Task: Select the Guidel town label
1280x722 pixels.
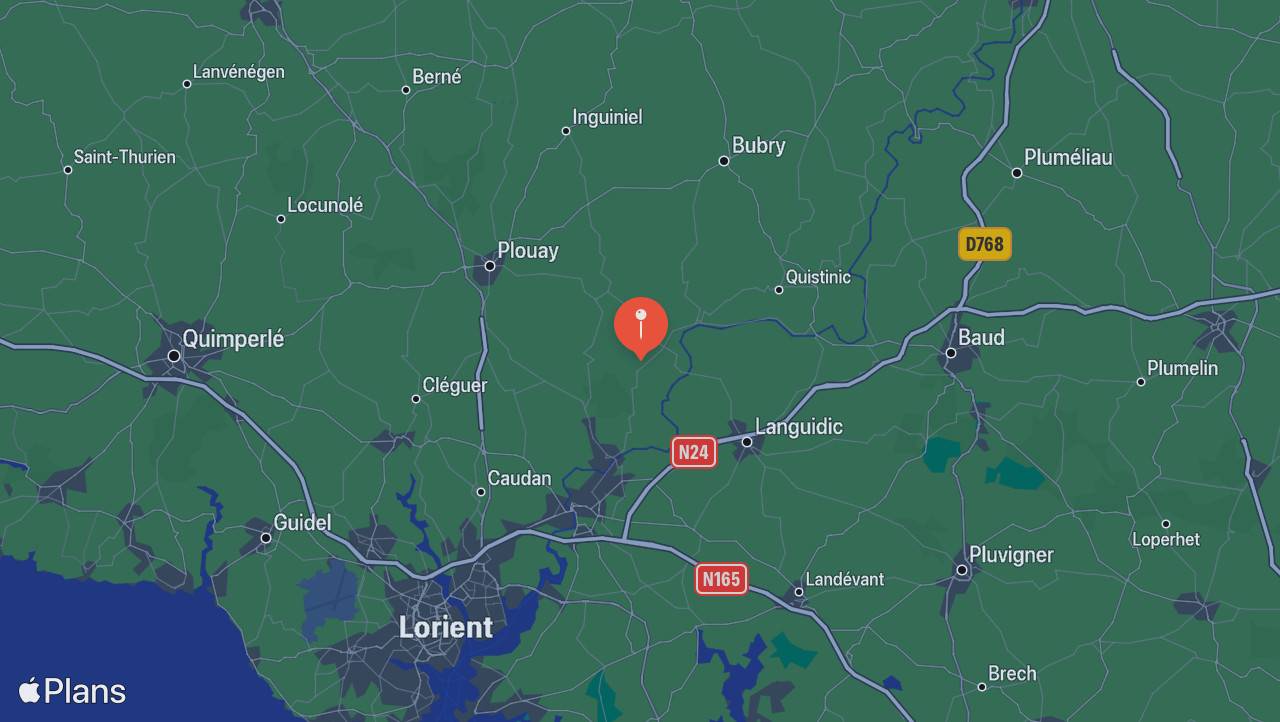Action: (x=302, y=522)
